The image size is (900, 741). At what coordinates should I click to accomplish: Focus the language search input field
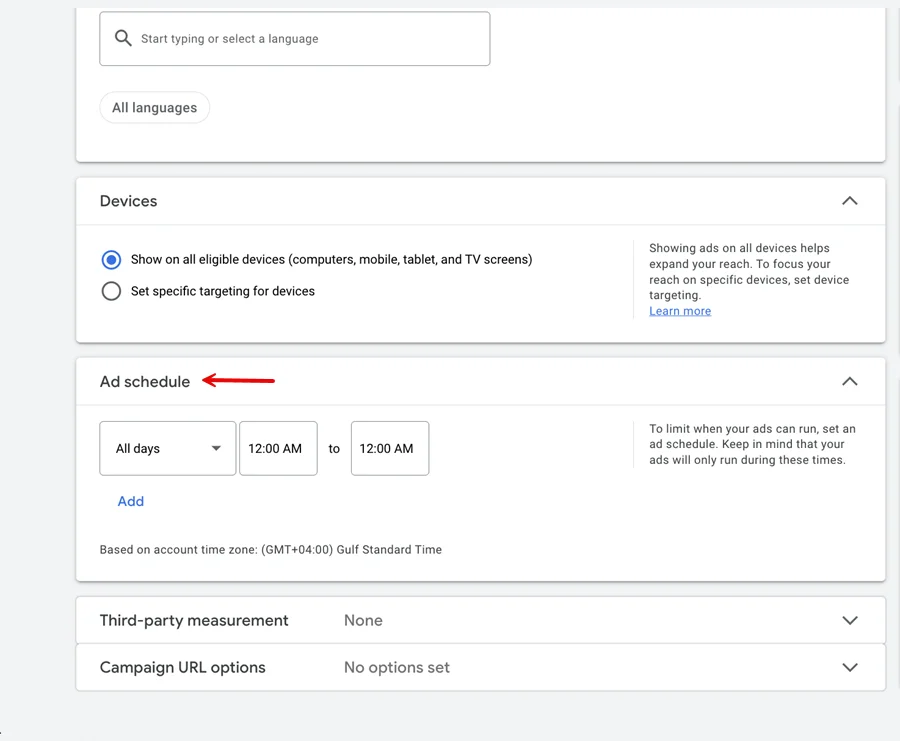295,38
